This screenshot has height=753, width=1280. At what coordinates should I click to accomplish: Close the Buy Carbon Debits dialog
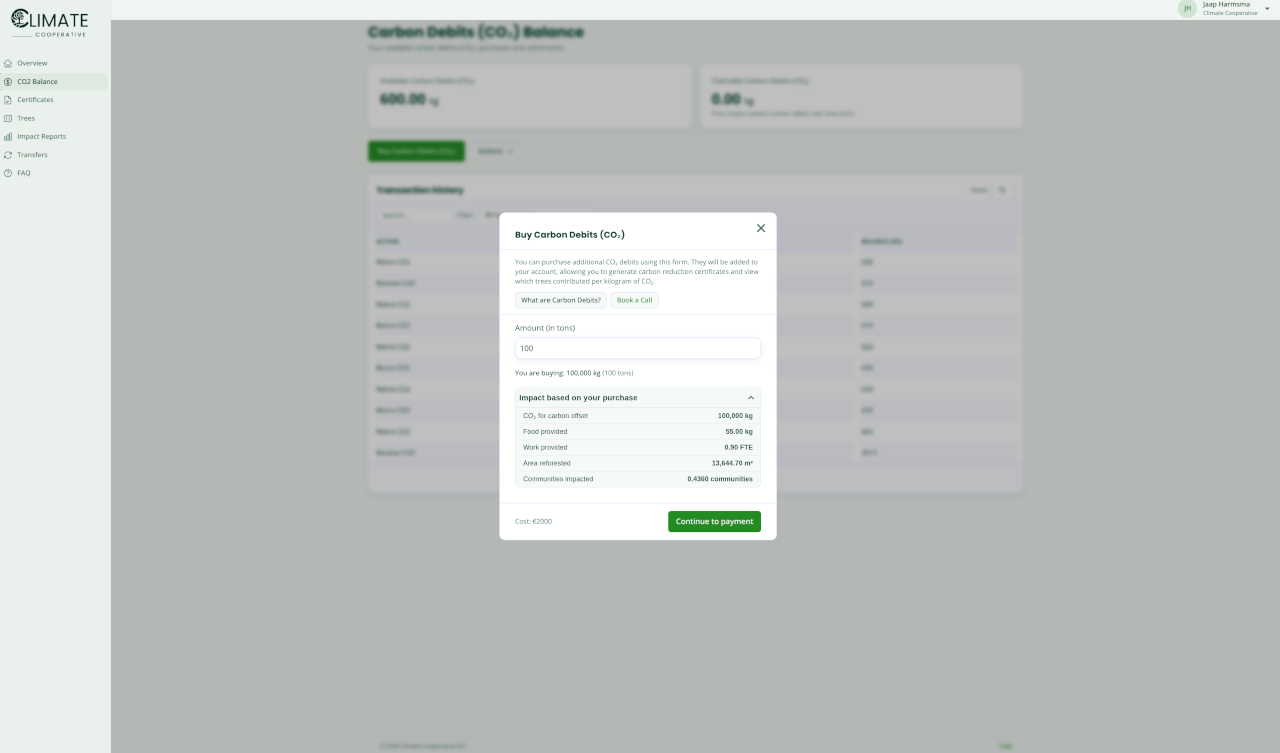tap(760, 228)
